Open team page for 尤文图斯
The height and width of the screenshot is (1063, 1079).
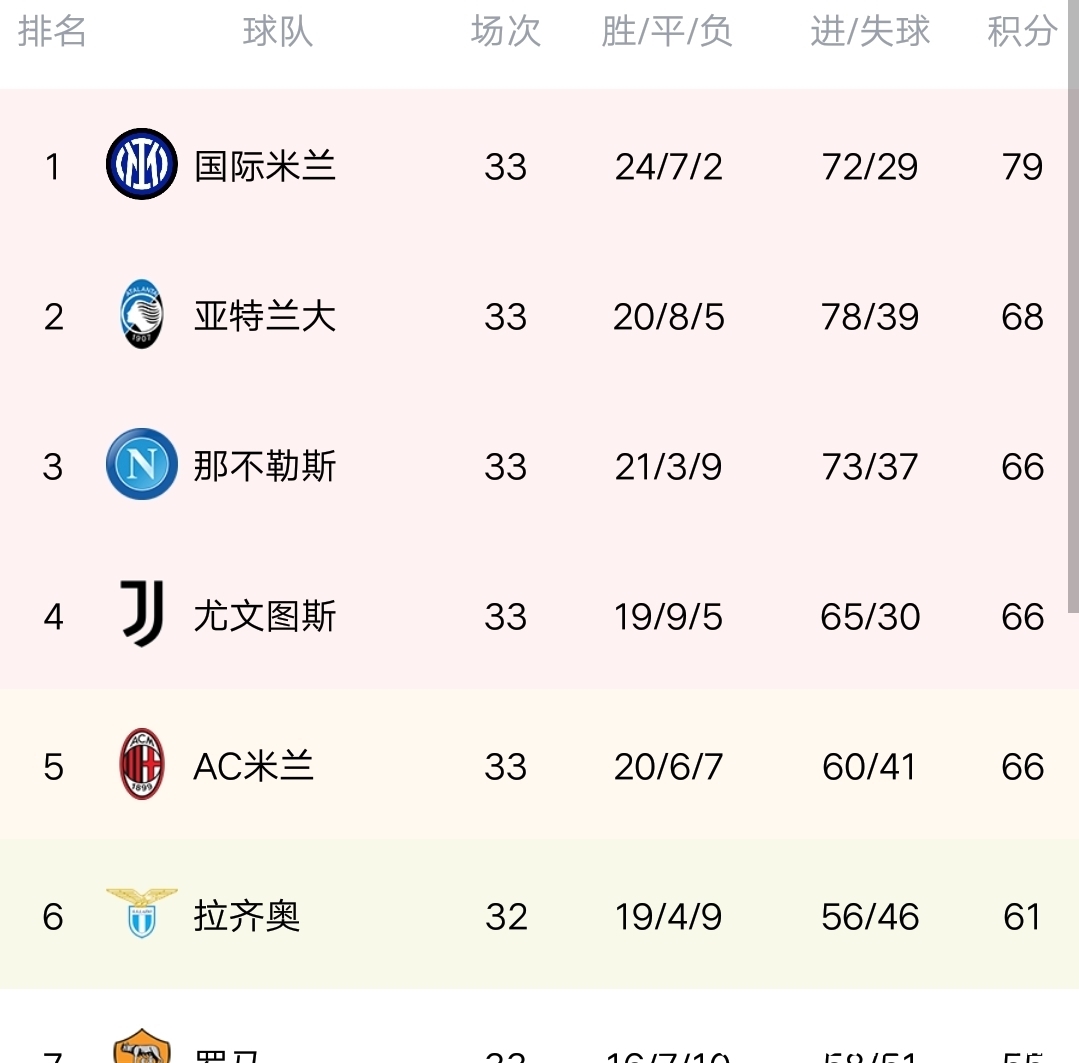(x=265, y=616)
